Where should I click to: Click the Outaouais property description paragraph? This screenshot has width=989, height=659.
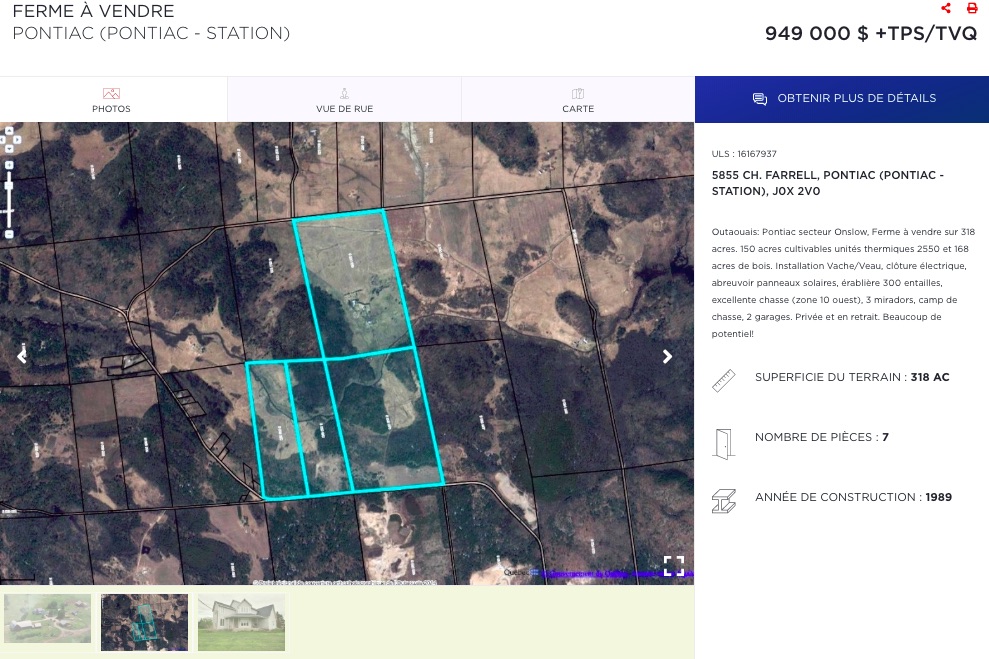843,283
